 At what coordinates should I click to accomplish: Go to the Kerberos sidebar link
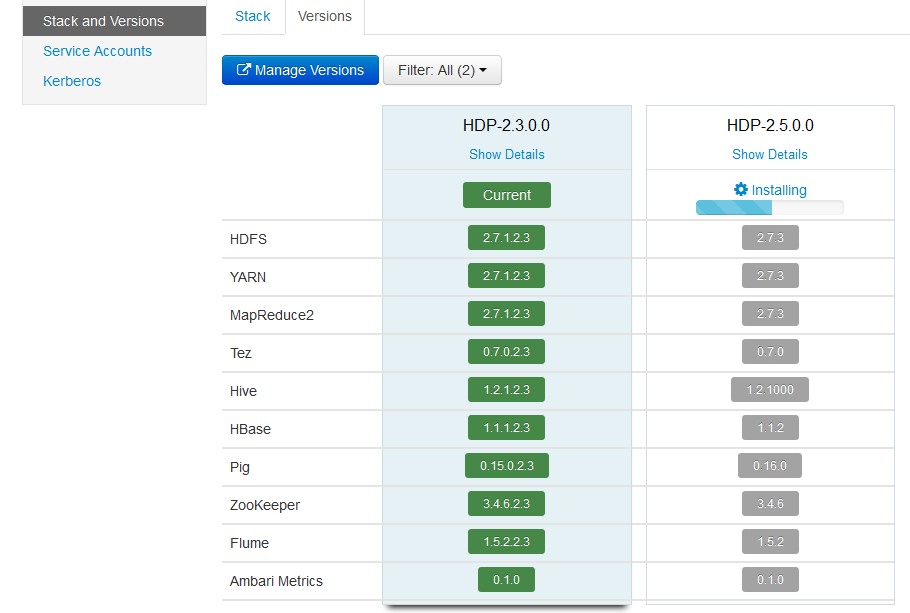[x=72, y=81]
